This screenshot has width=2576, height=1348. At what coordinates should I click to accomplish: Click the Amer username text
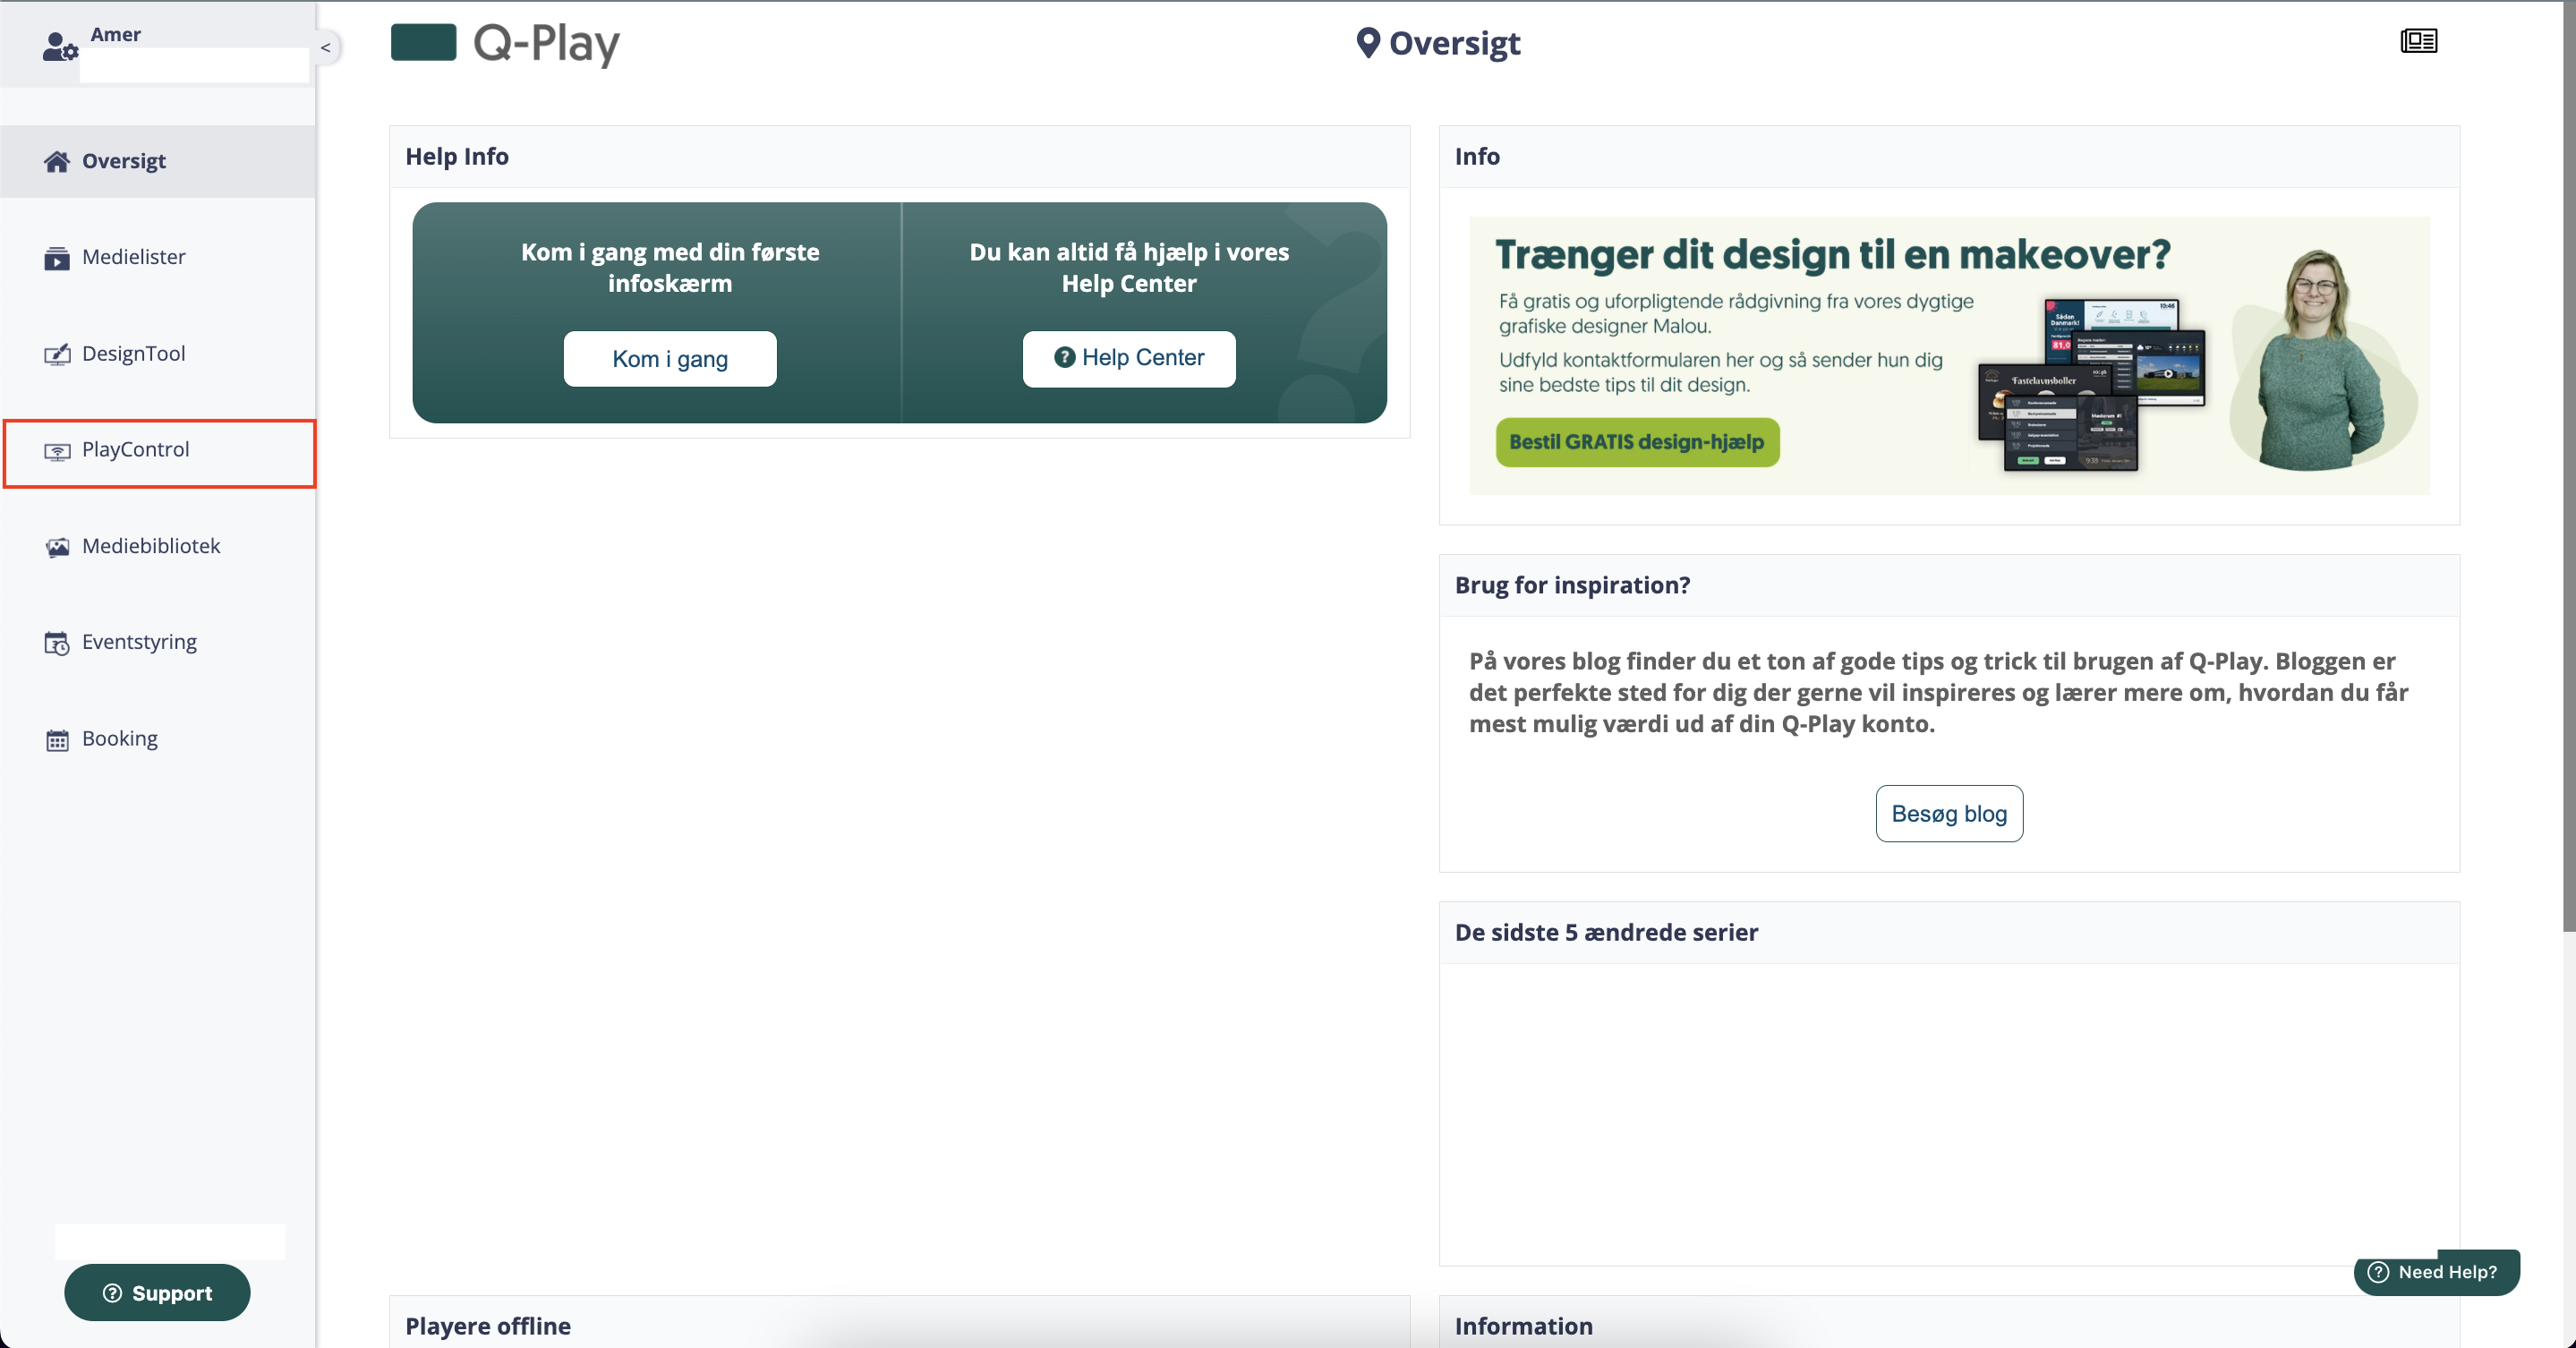click(115, 34)
